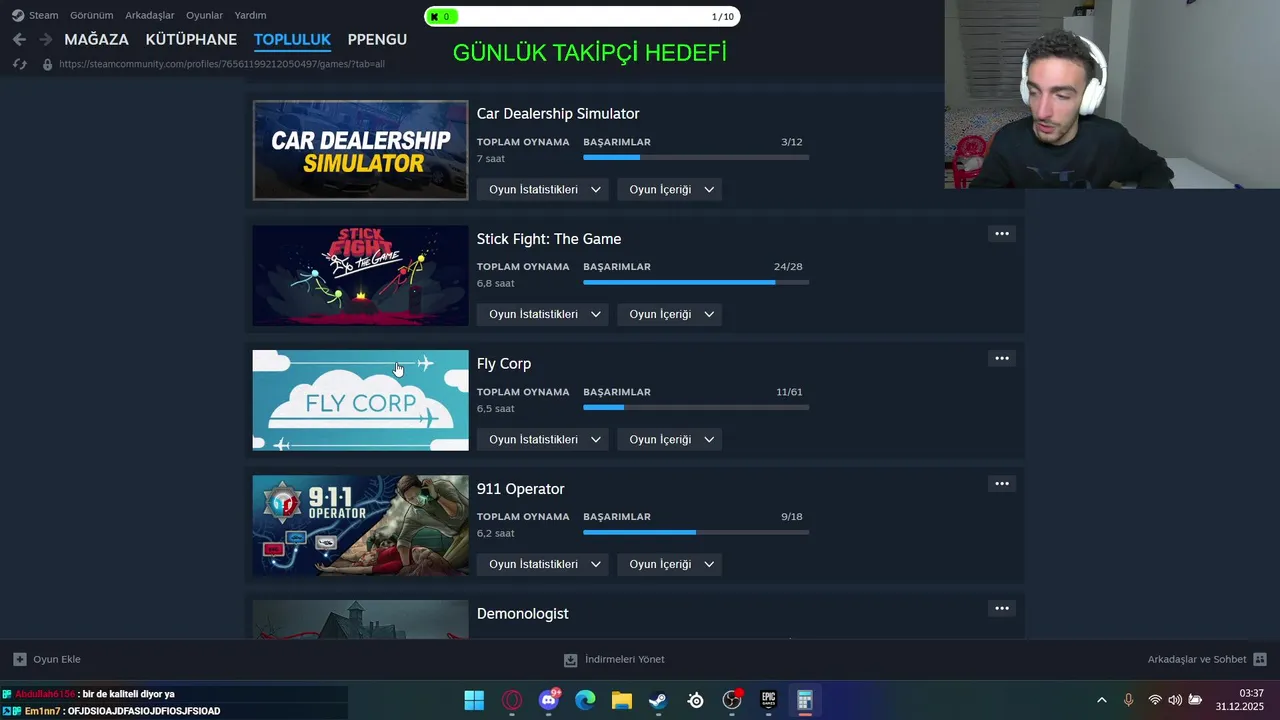Switch to the KÜTÜPHANE tab
The height and width of the screenshot is (720, 1280).
point(191,39)
